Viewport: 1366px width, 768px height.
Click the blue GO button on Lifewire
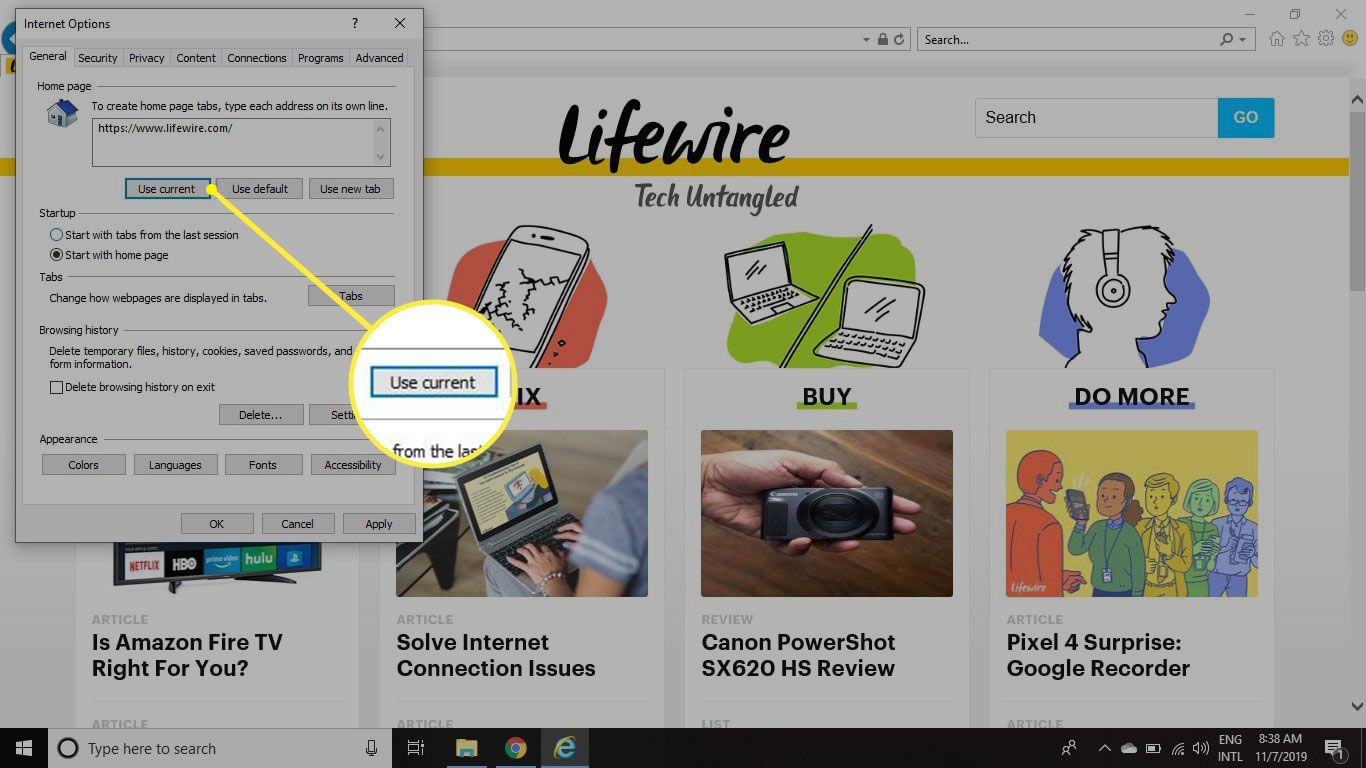coord(1246,117)
